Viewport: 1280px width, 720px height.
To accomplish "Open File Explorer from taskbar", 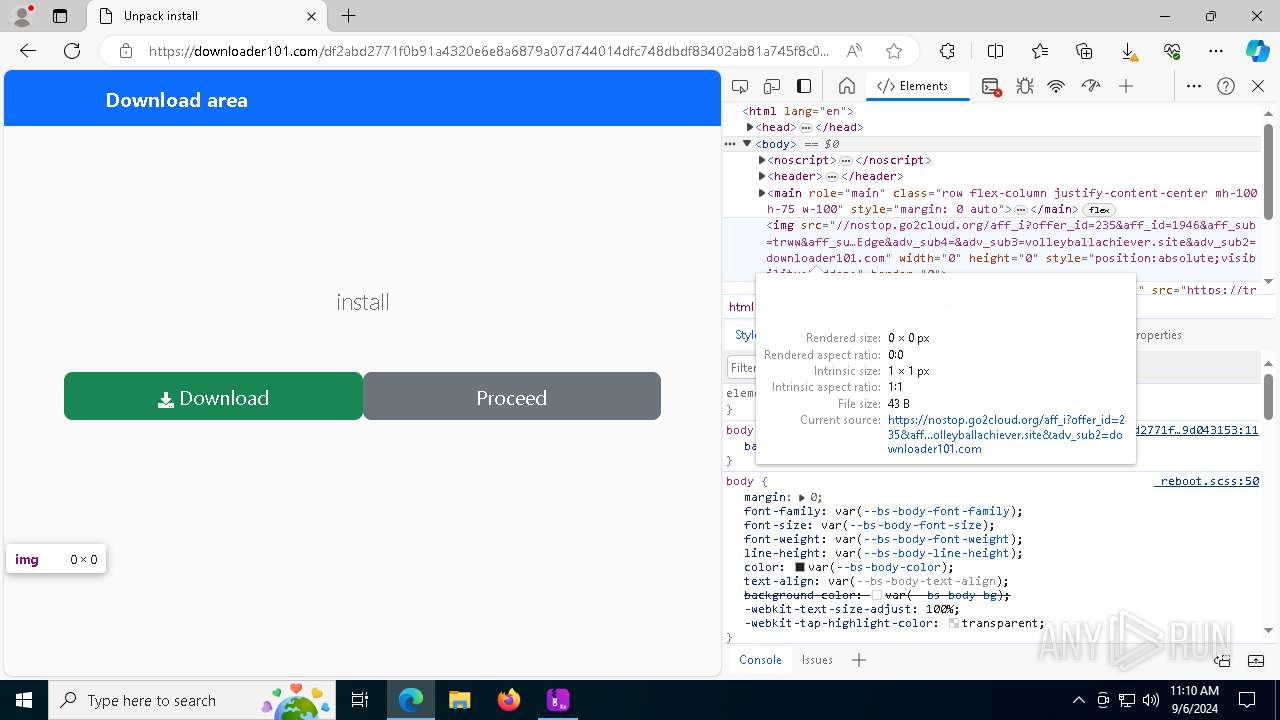I will pos(459,700).
